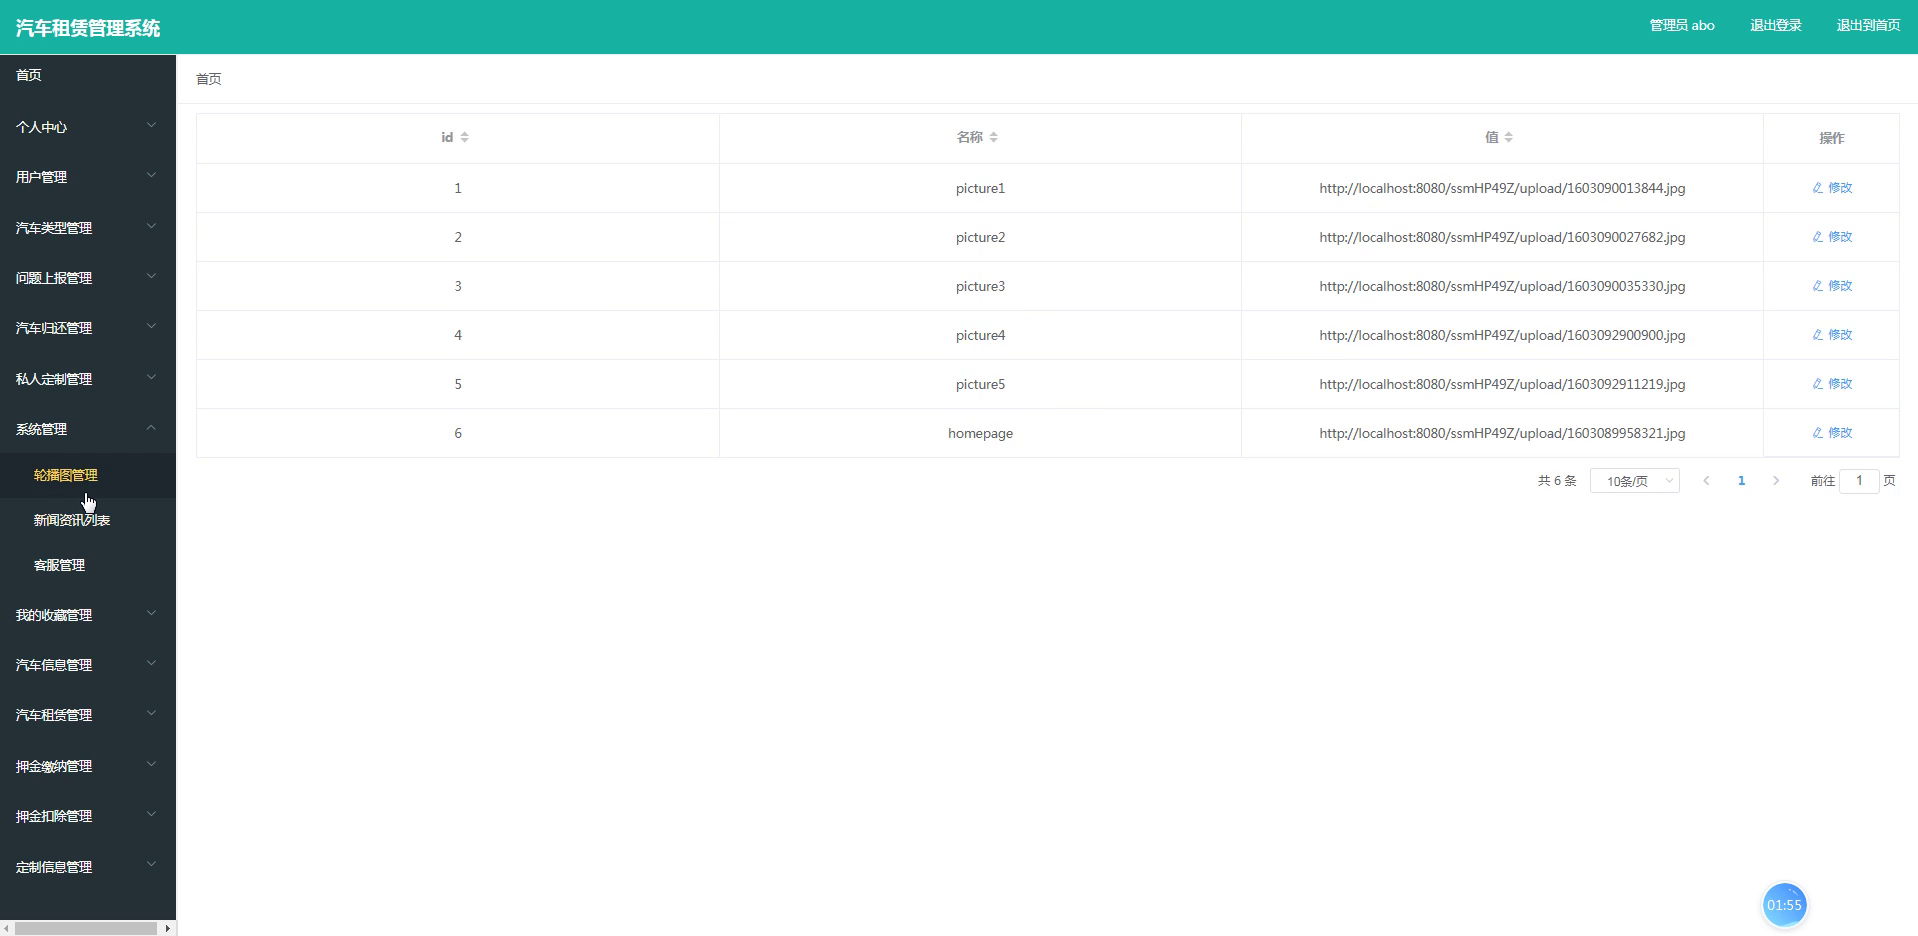1918x936 pixels.
Task: Expand 我的收藏管理 menu
Action: [x=88, y=615]
